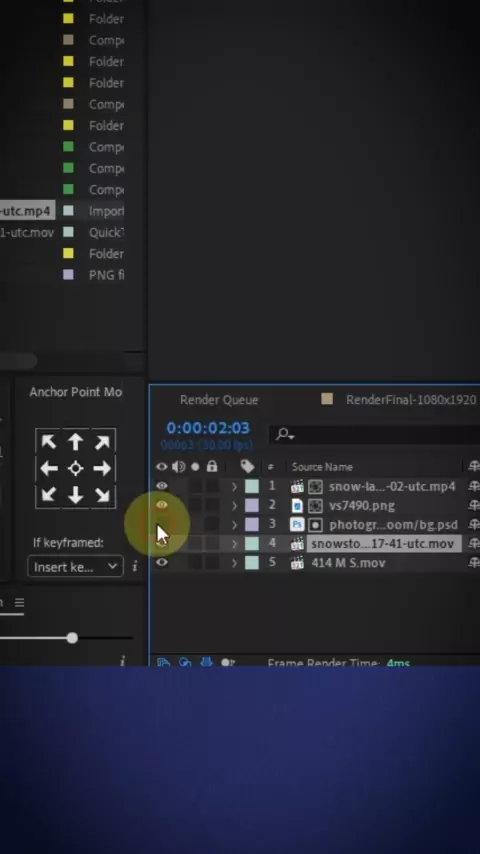The height and width of the screenshot is (854, 480).
Task: Hide the snow-la...-02-utc.mp4 layer eye
Action: [x=162, y=486]
